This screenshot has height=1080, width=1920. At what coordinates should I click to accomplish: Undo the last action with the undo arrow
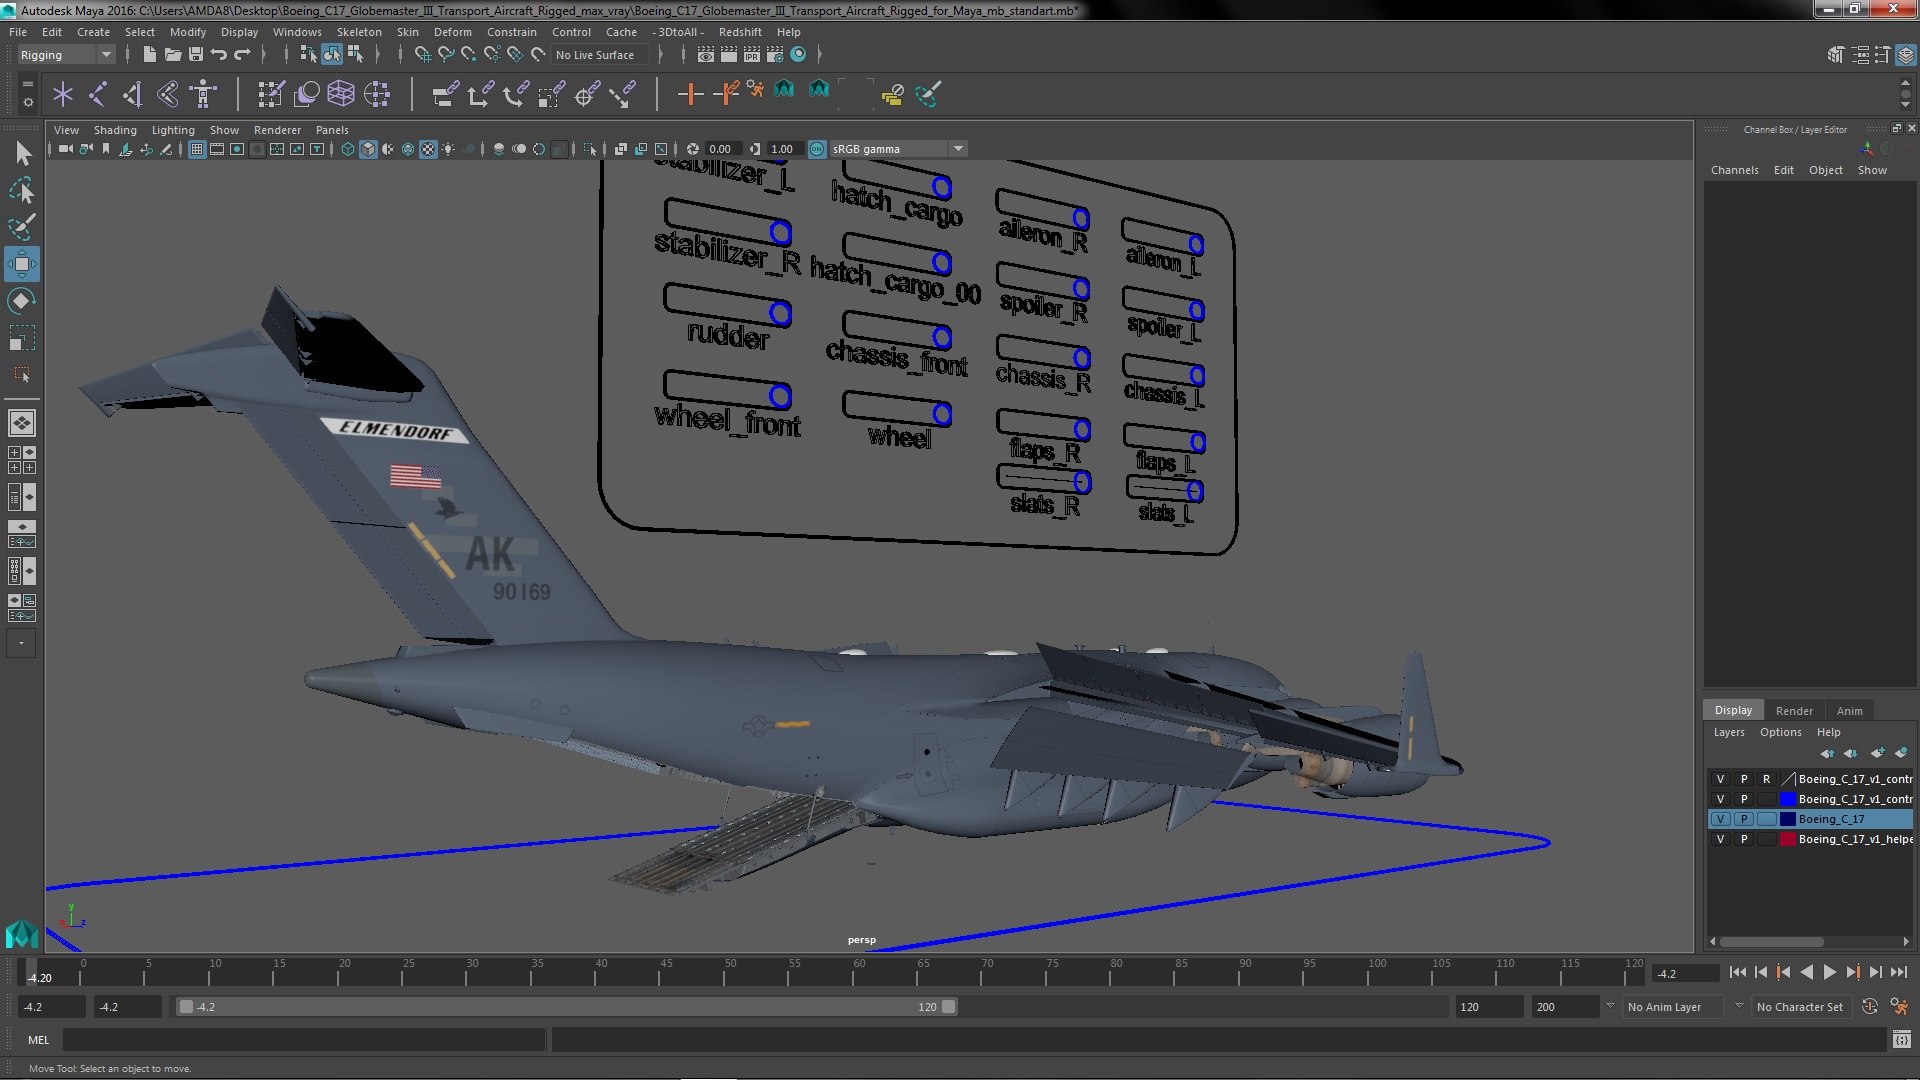click(x=218, y=54)
